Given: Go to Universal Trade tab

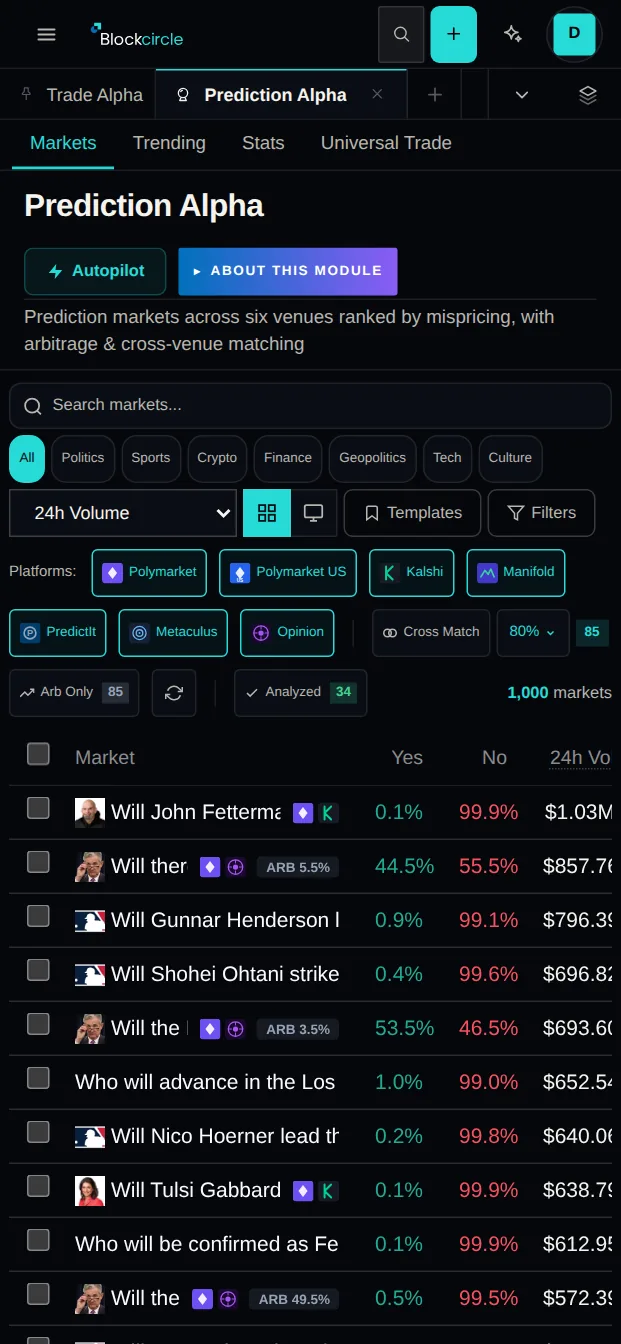Looking at the screenshot, I should tap(386, 143).
